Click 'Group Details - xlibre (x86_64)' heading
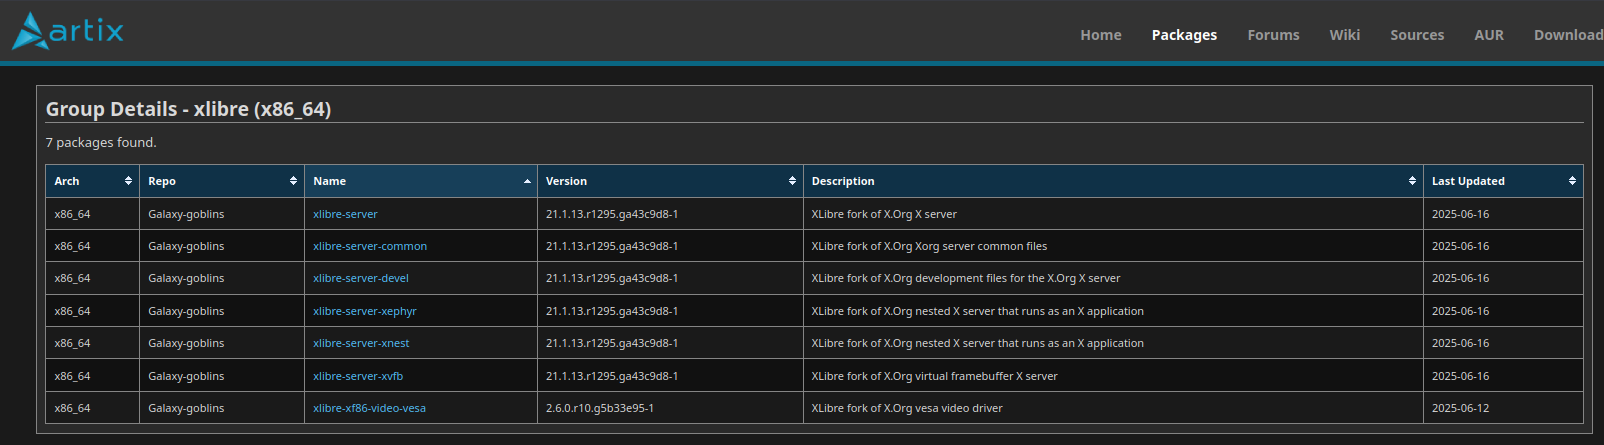The image size is (1604, 445). 188,109
